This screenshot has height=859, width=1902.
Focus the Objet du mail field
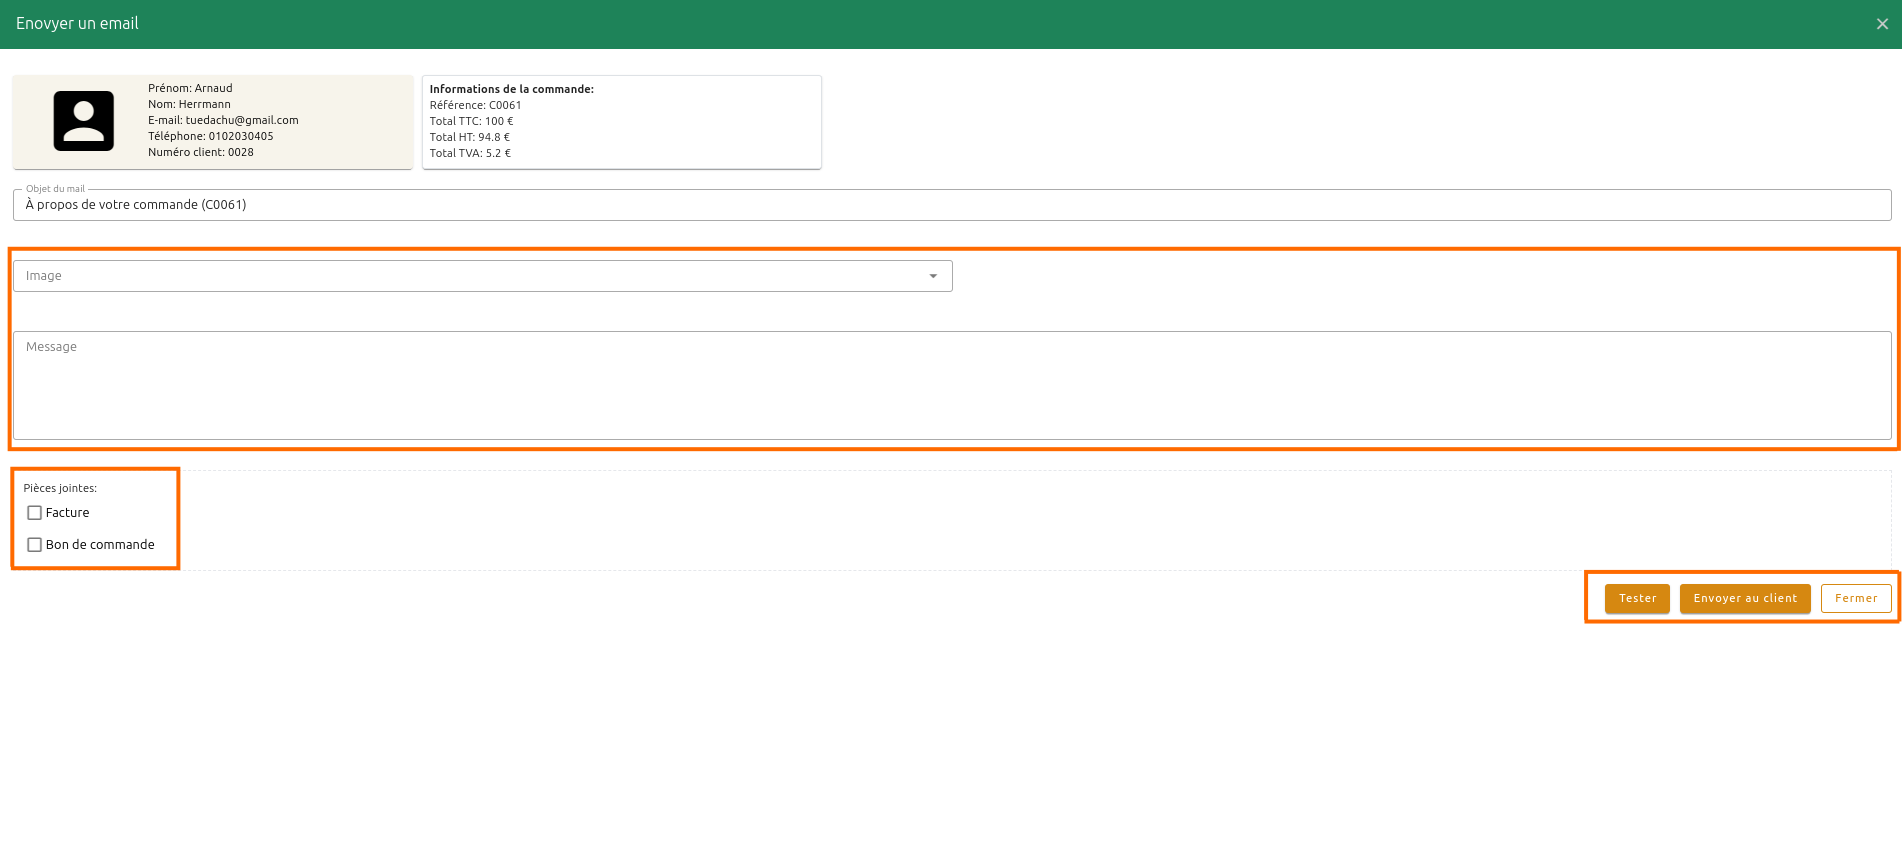950,205
